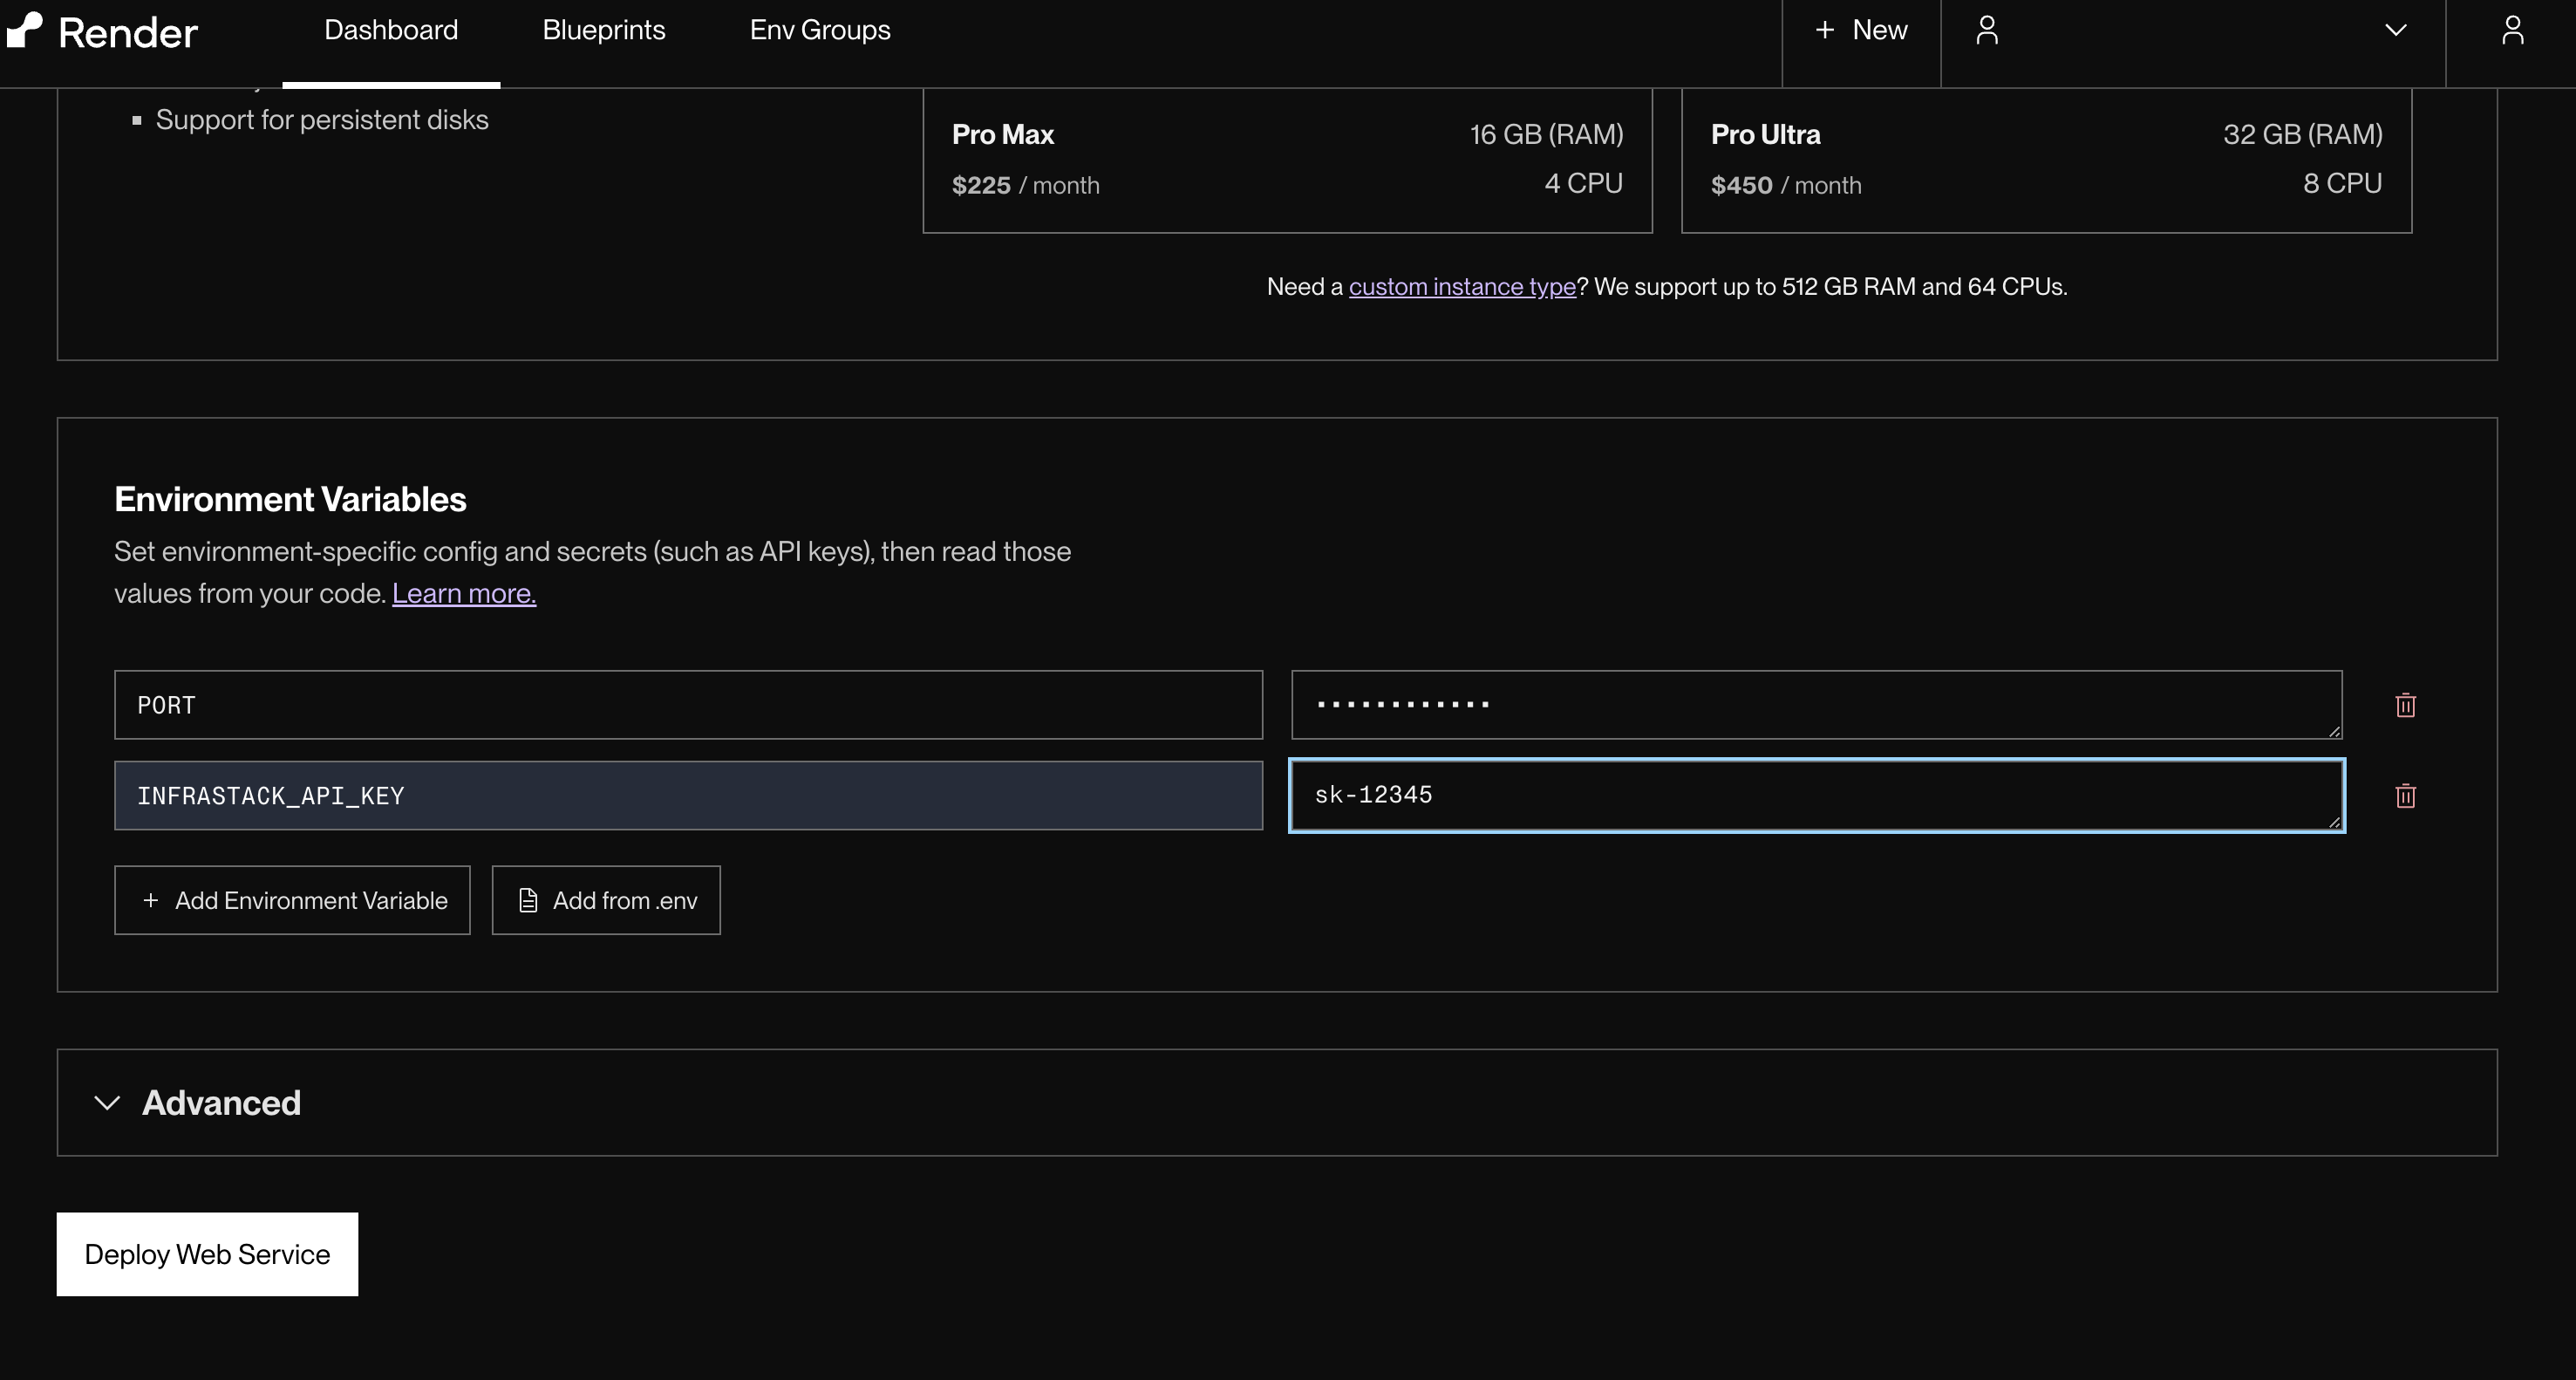Open the workspace dropdown chevron

click(2395, 30)
